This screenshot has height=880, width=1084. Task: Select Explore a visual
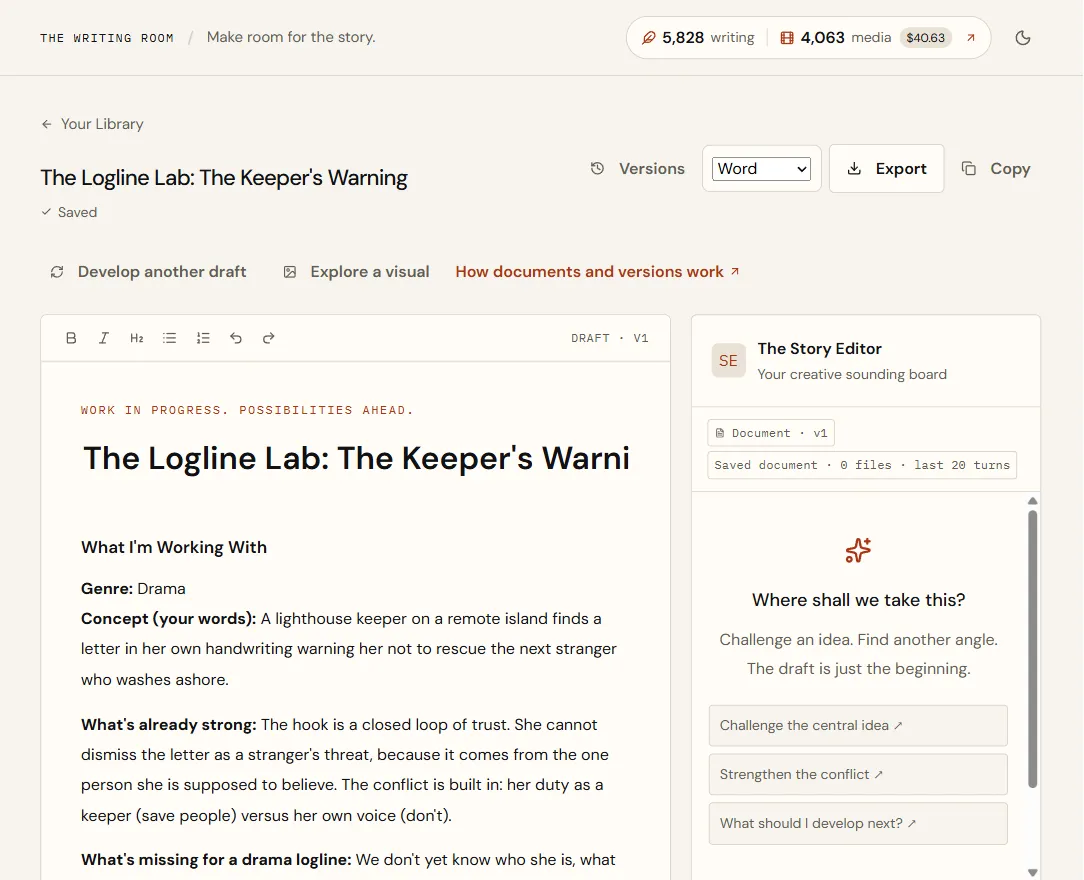[x=356, y=272]
